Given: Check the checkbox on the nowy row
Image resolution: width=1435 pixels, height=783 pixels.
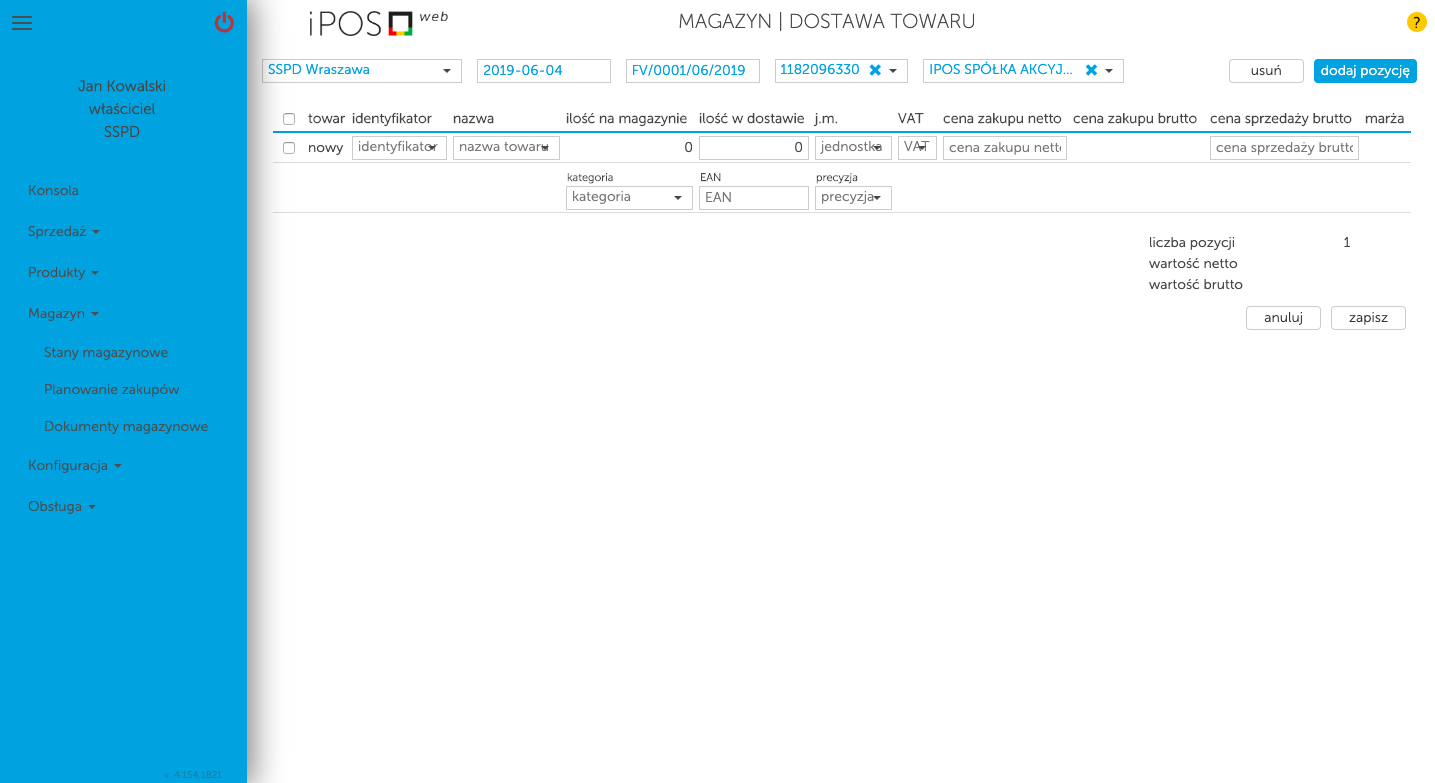Looking at the screenshot, I should [289, 147].
